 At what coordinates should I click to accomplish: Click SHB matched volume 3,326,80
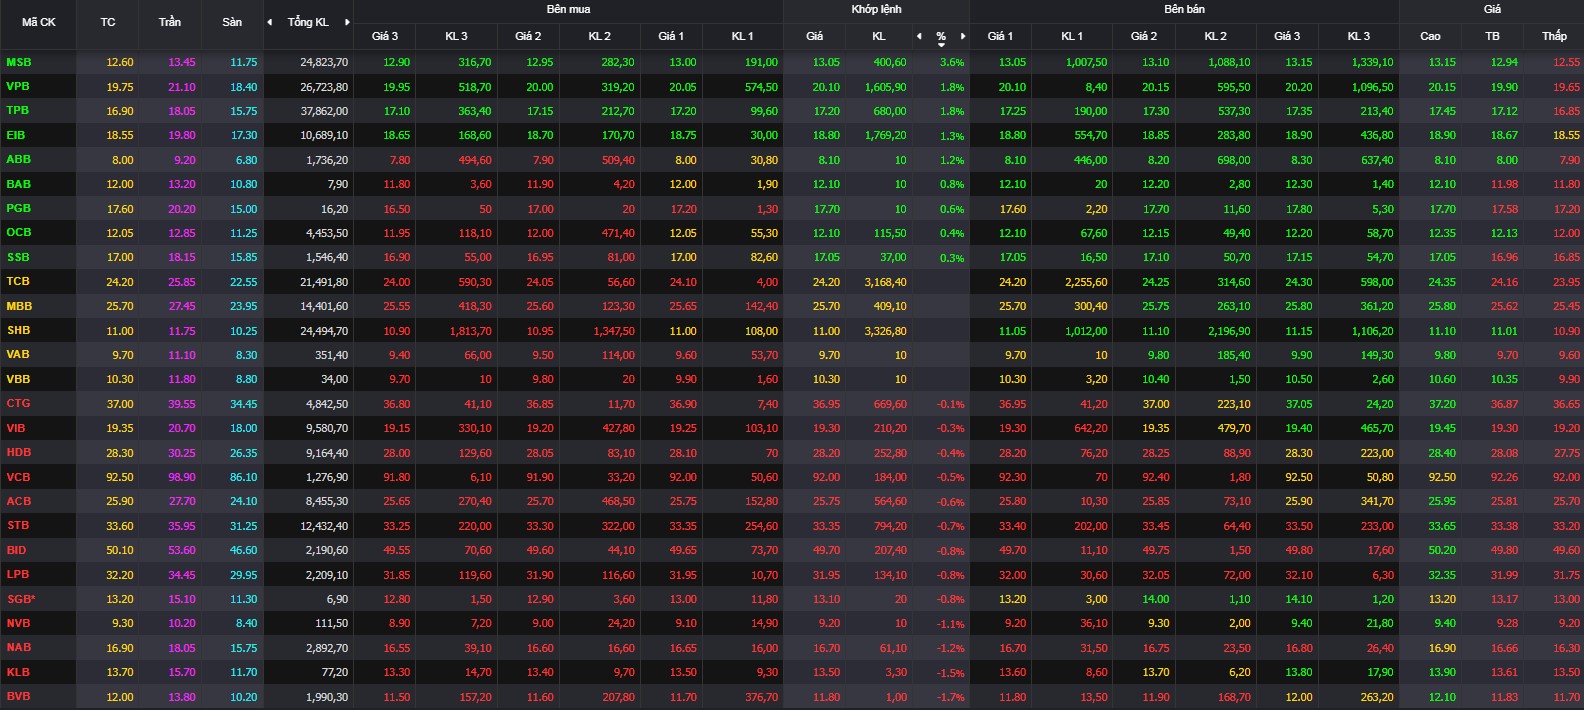click(x=885, y=331)
